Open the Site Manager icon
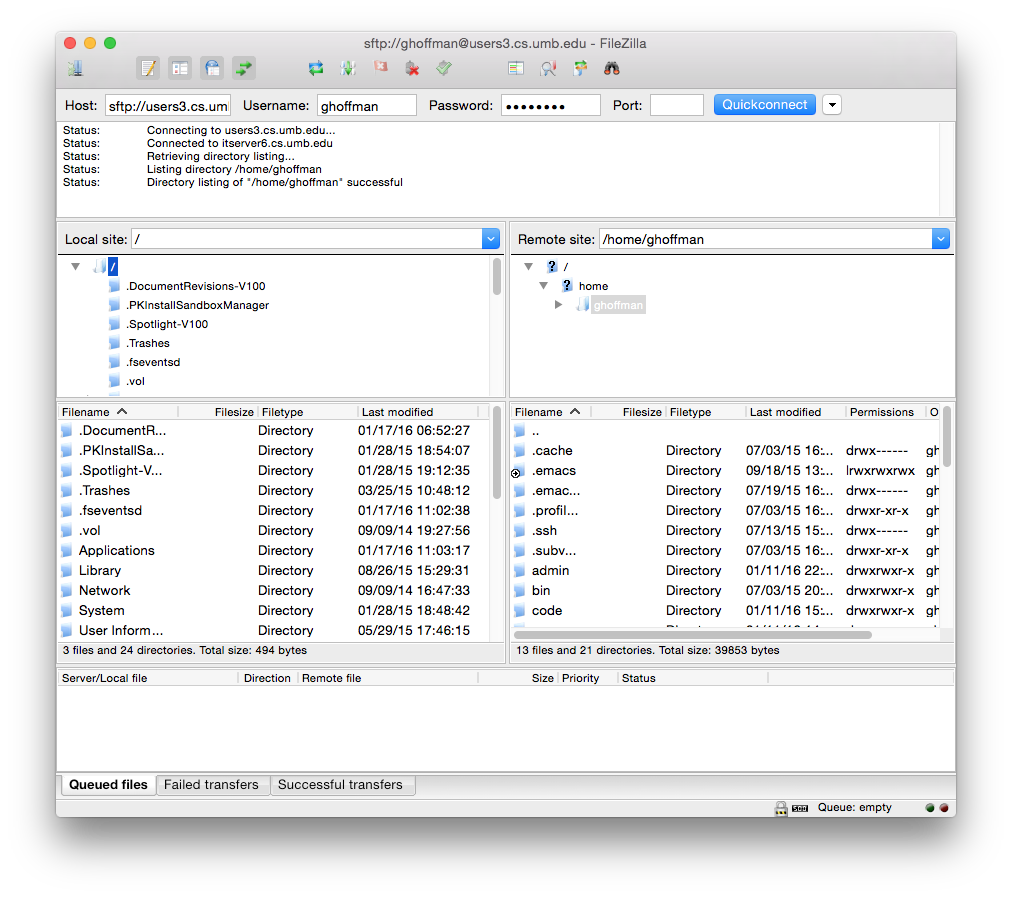 coord(76,68)
